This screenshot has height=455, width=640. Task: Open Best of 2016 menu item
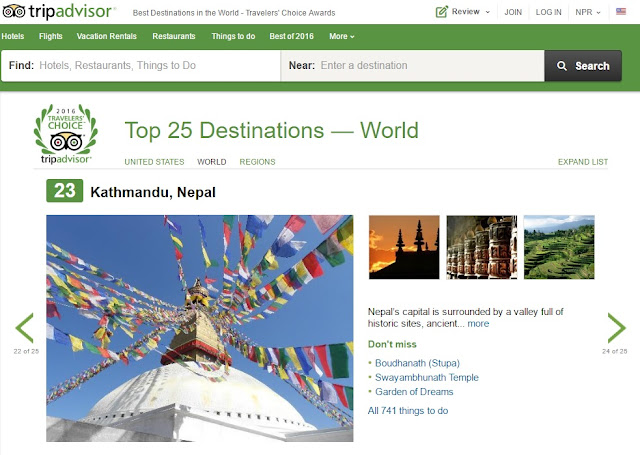[x=291, y=36]
